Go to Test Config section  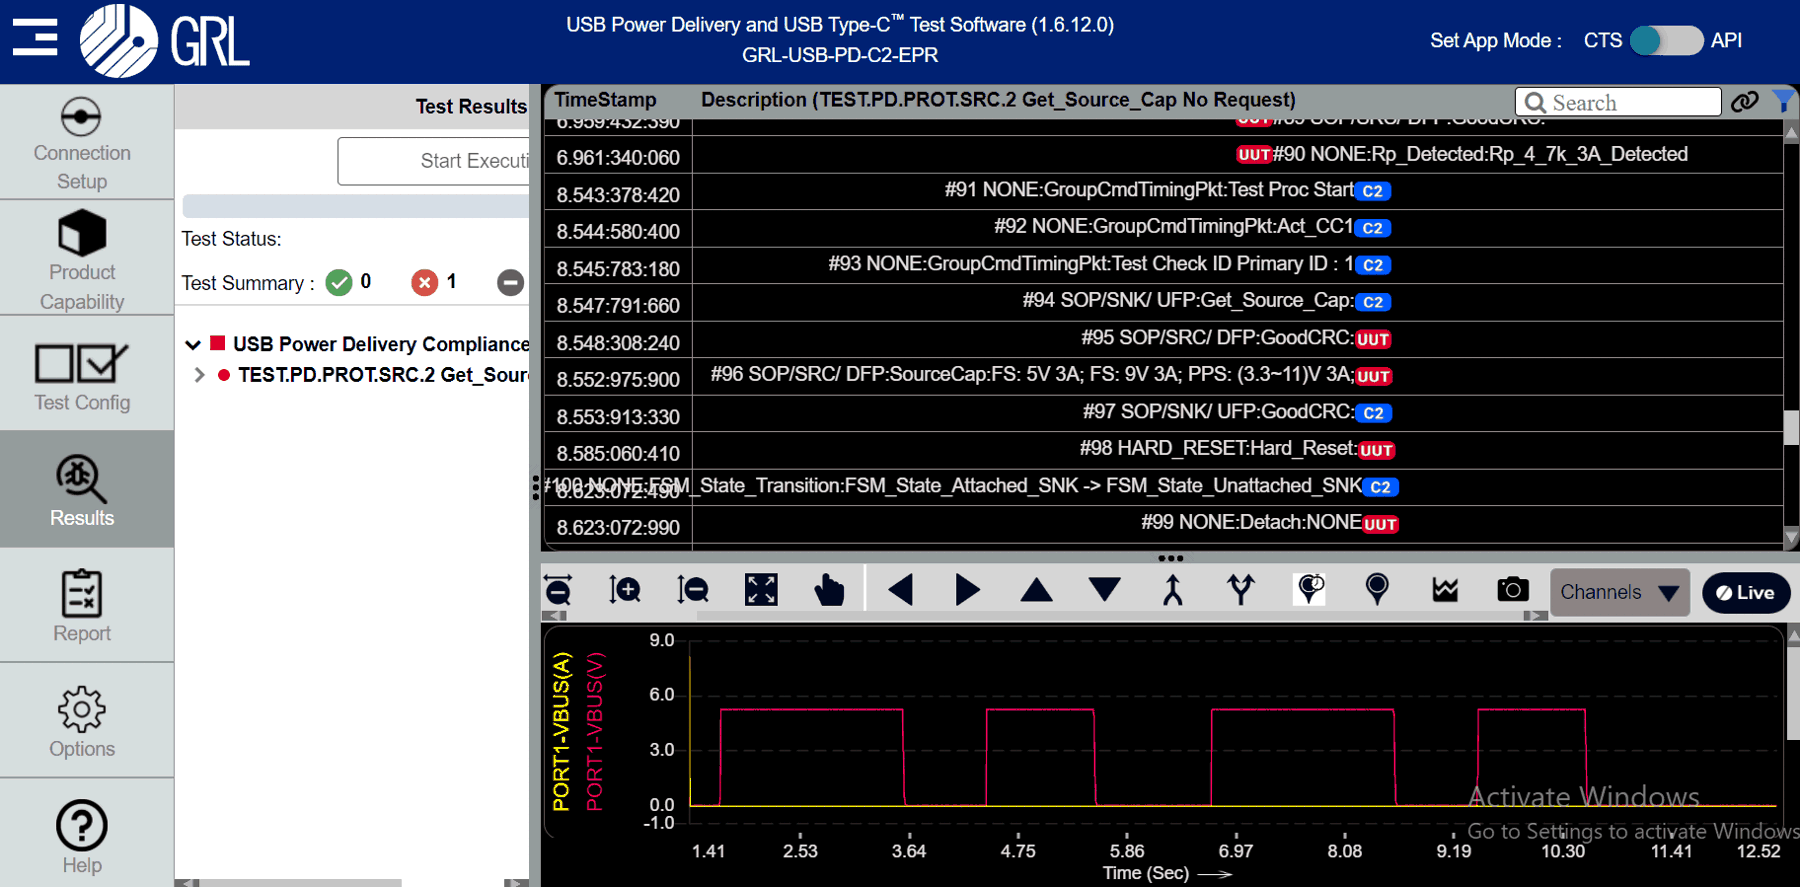click(82, 375)
